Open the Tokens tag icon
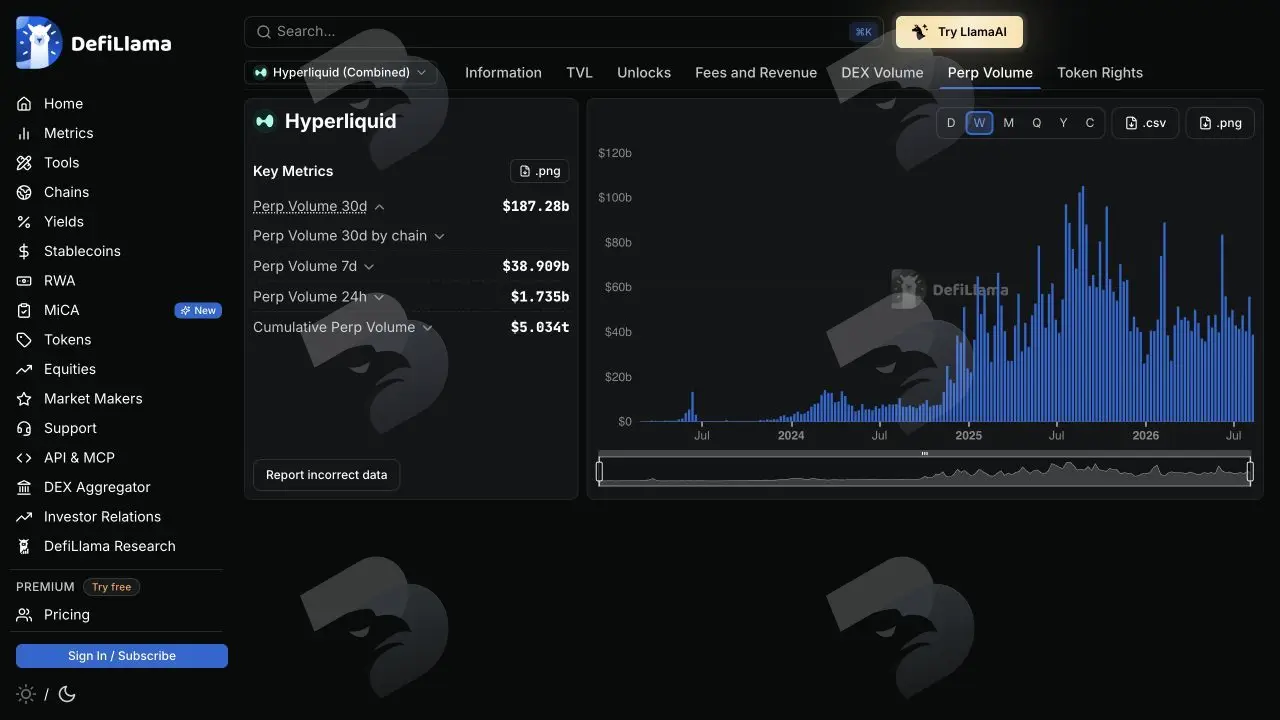Viewport: 1280px width, 720px height. point(25,339)
